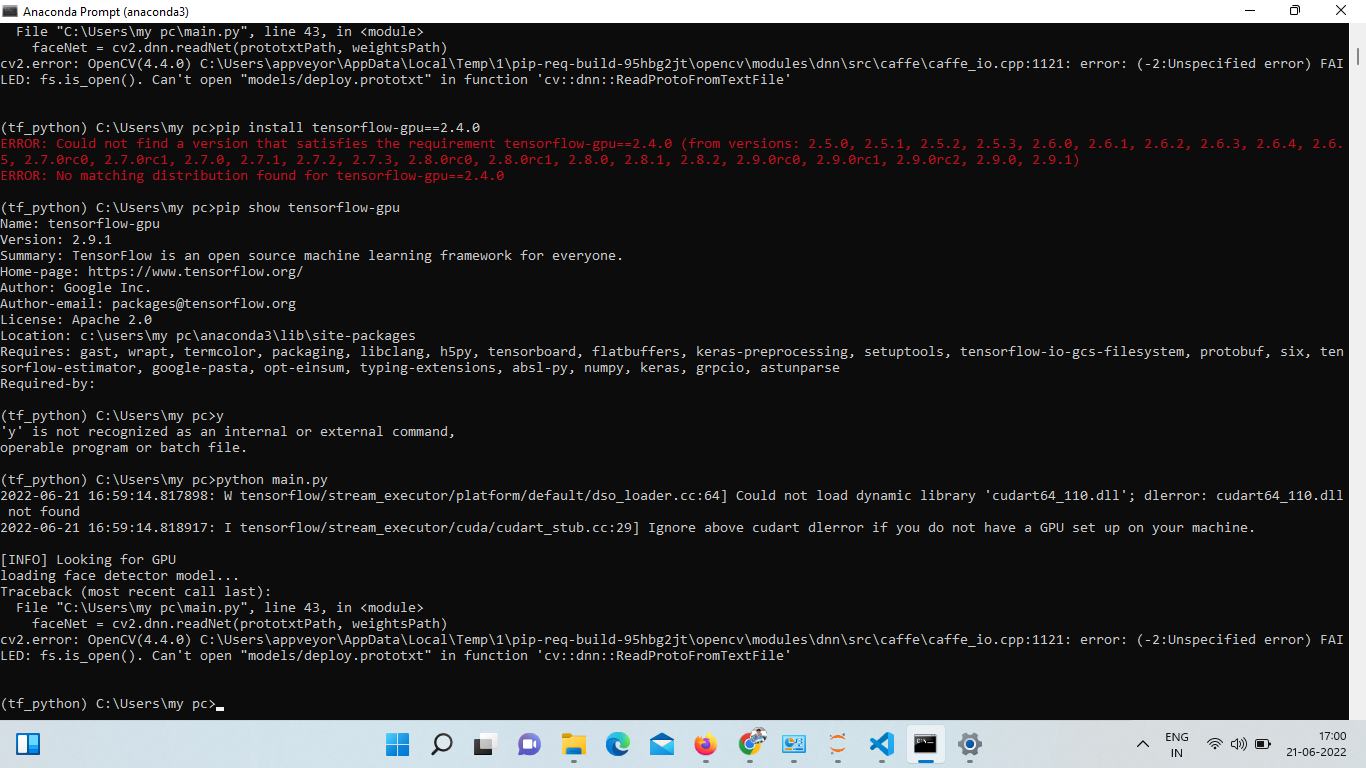The height and width of the screenshot is (768, 1366).
Task: Click the "python main.py" command
Action: [272, 480]
